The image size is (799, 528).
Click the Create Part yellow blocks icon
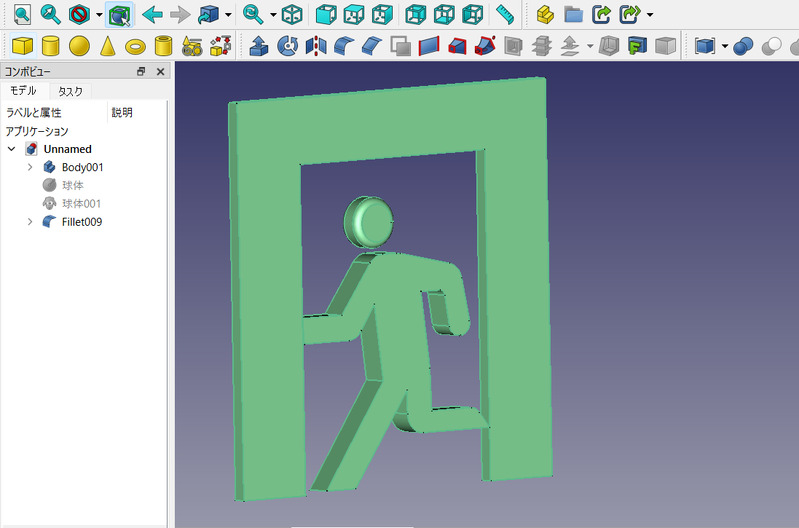tap(545, 14)
